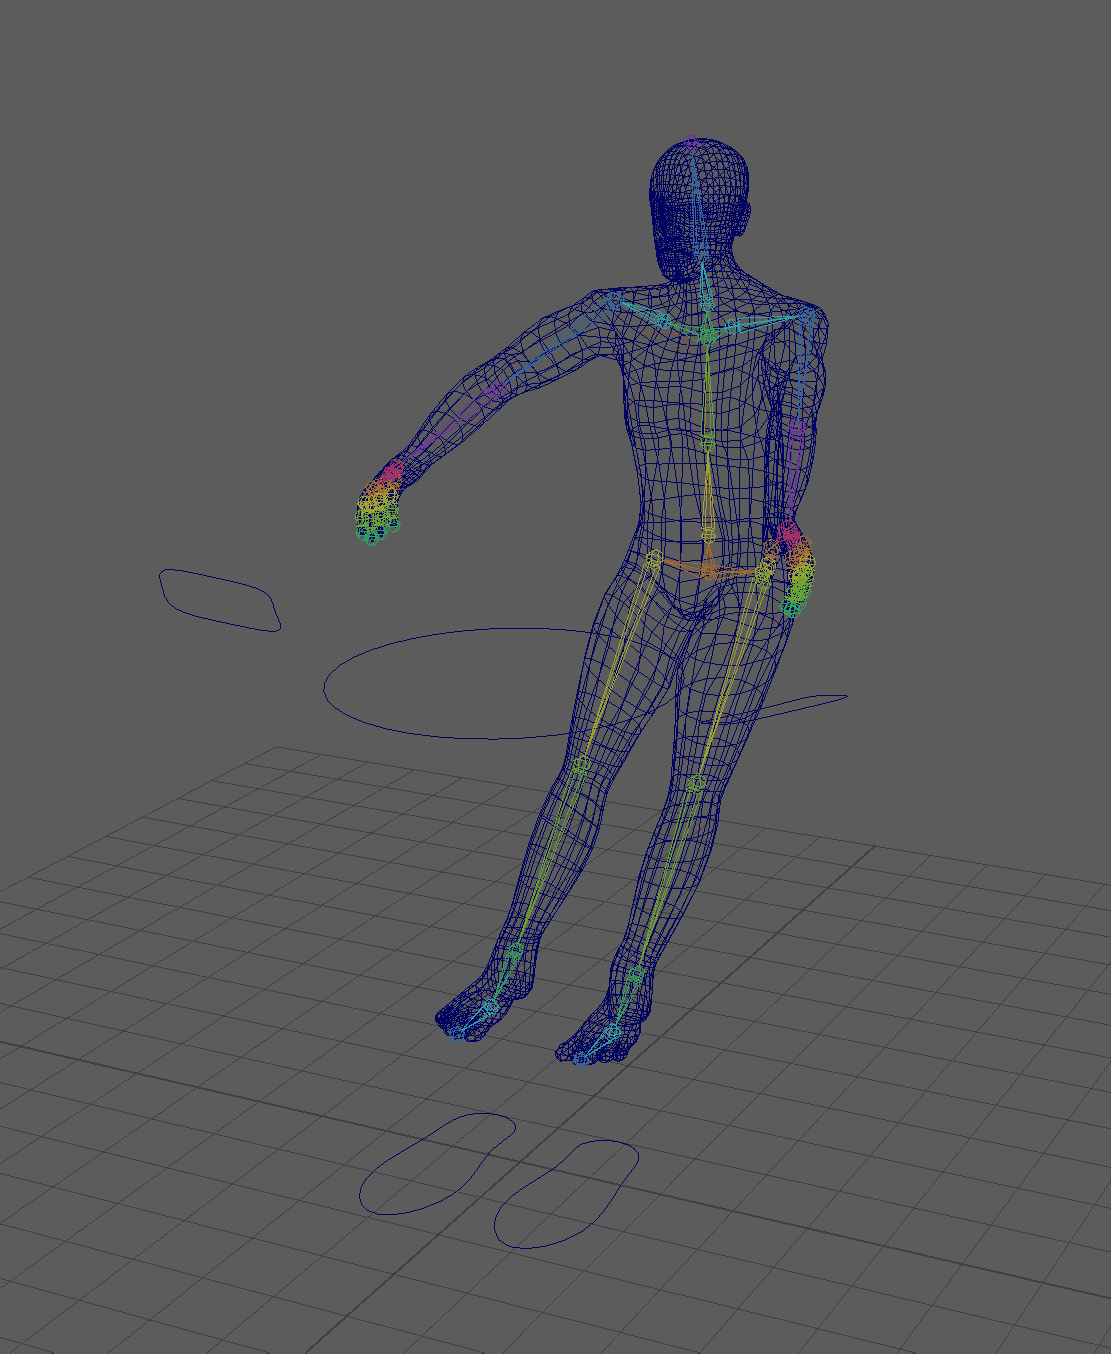Select the neck base joint below the head
Screen dimensions: 1111x1354
706,300
